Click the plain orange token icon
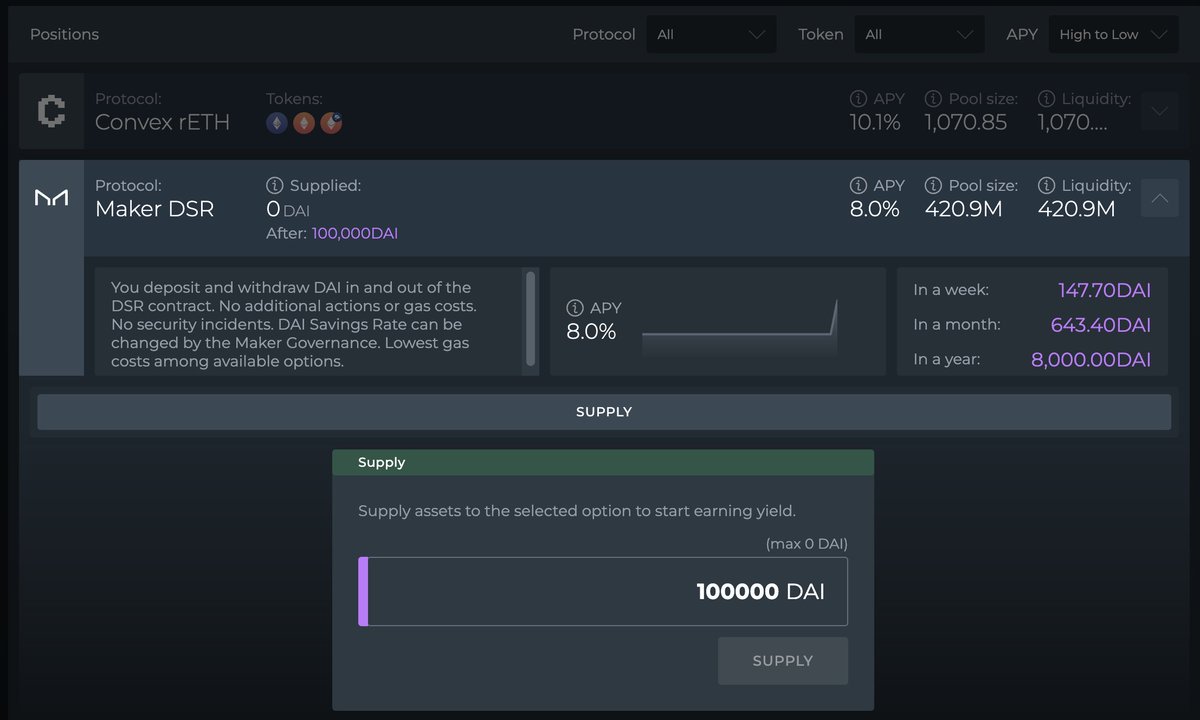 click(304, 123)
